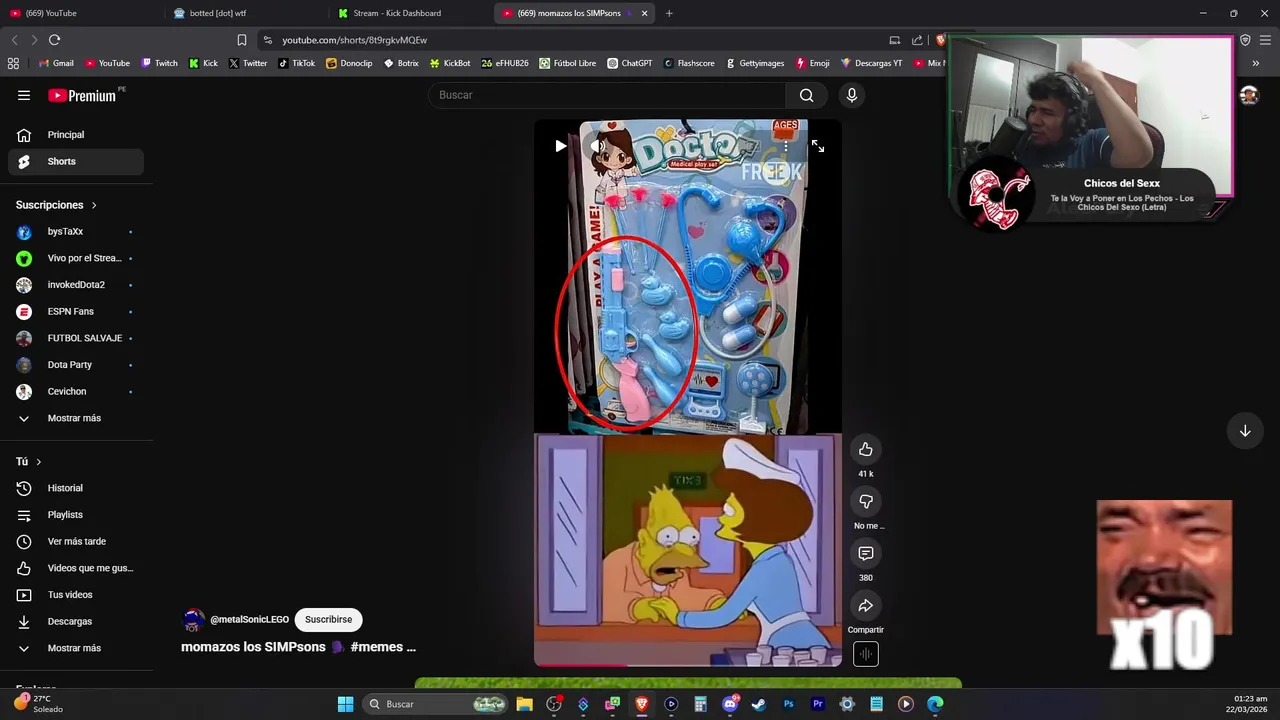Start voice search with microphone icon
The height and width of the screenshot is (720, 1280).
point(852,95)
